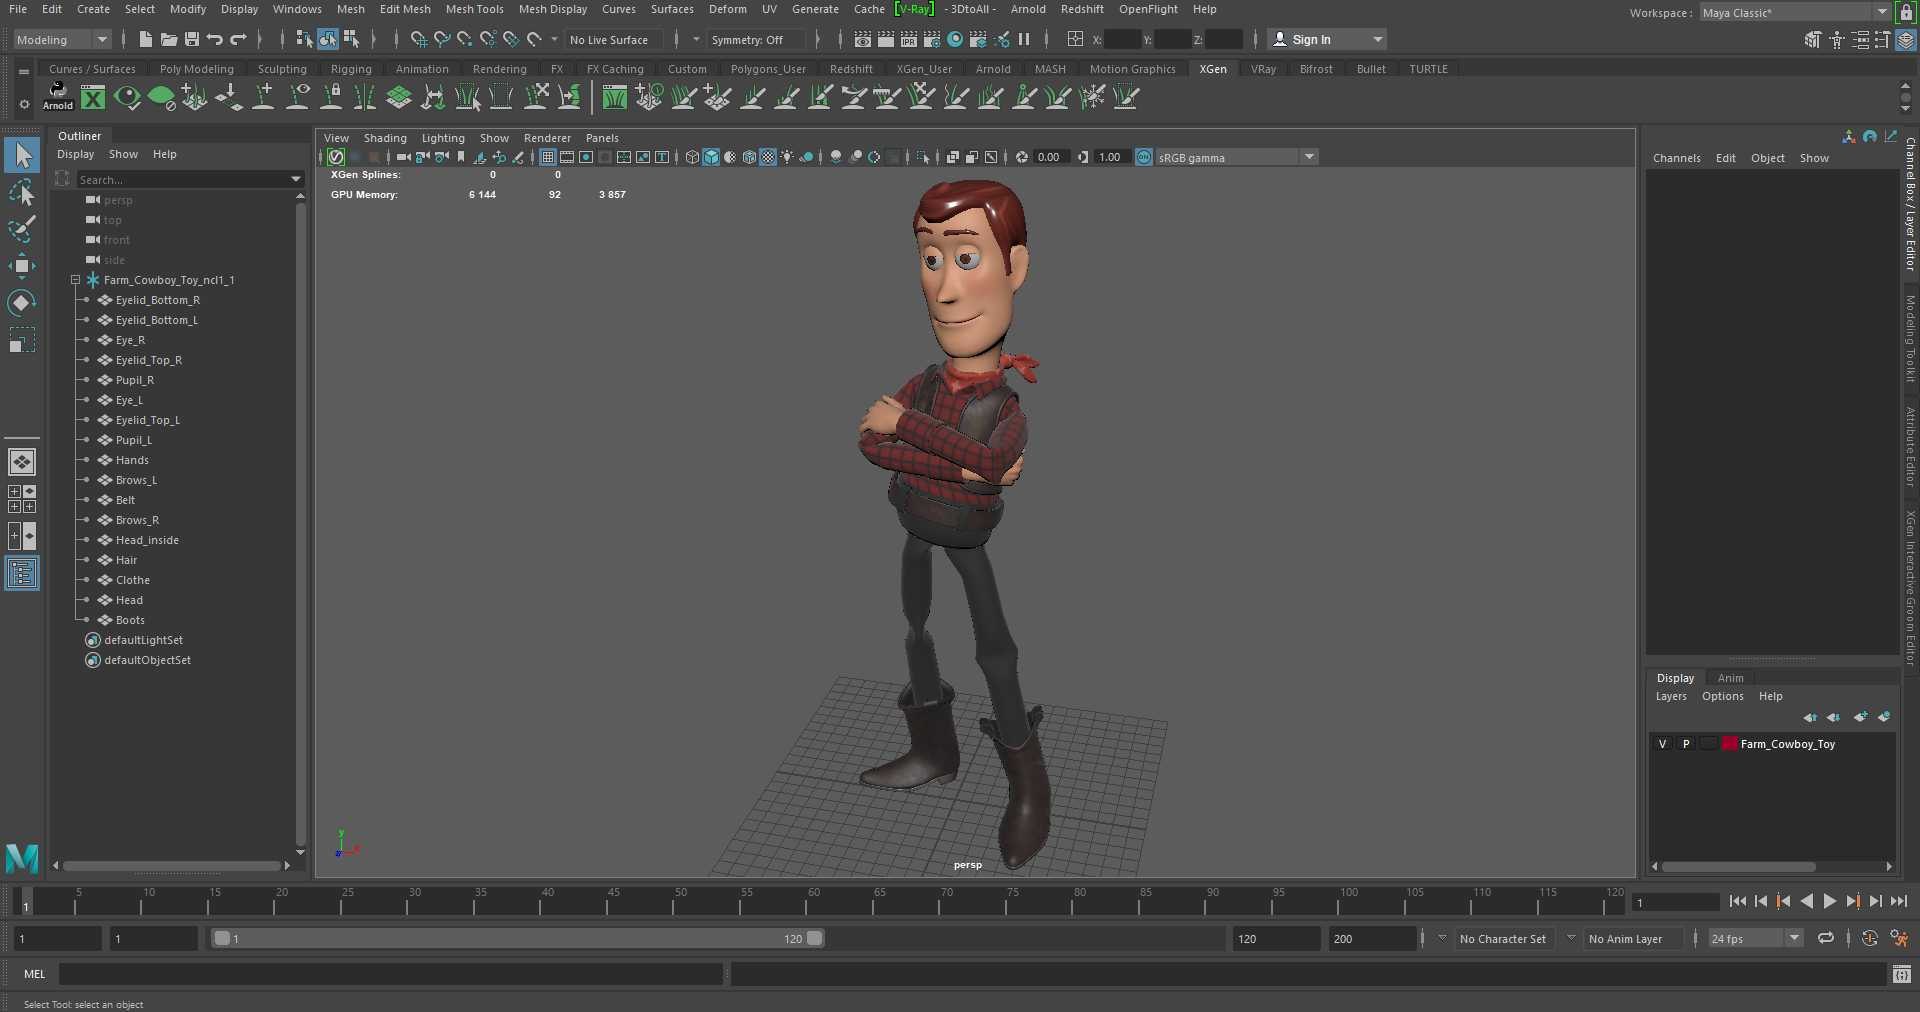Click the Lasso select tool icon
This screenshot has height=1012, width=1920.
coord(21,192)
